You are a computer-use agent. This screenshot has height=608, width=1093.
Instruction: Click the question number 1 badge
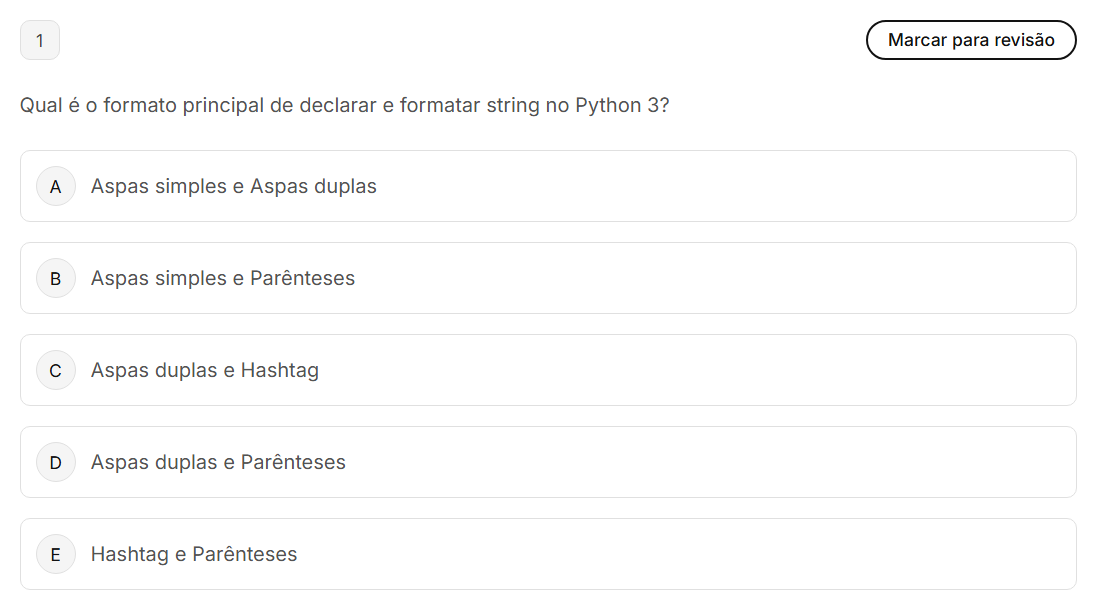(40, 41)
